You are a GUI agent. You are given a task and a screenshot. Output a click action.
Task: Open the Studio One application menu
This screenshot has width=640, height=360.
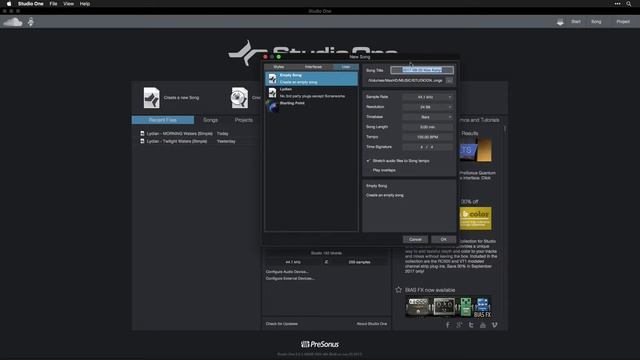click(31, 4)
